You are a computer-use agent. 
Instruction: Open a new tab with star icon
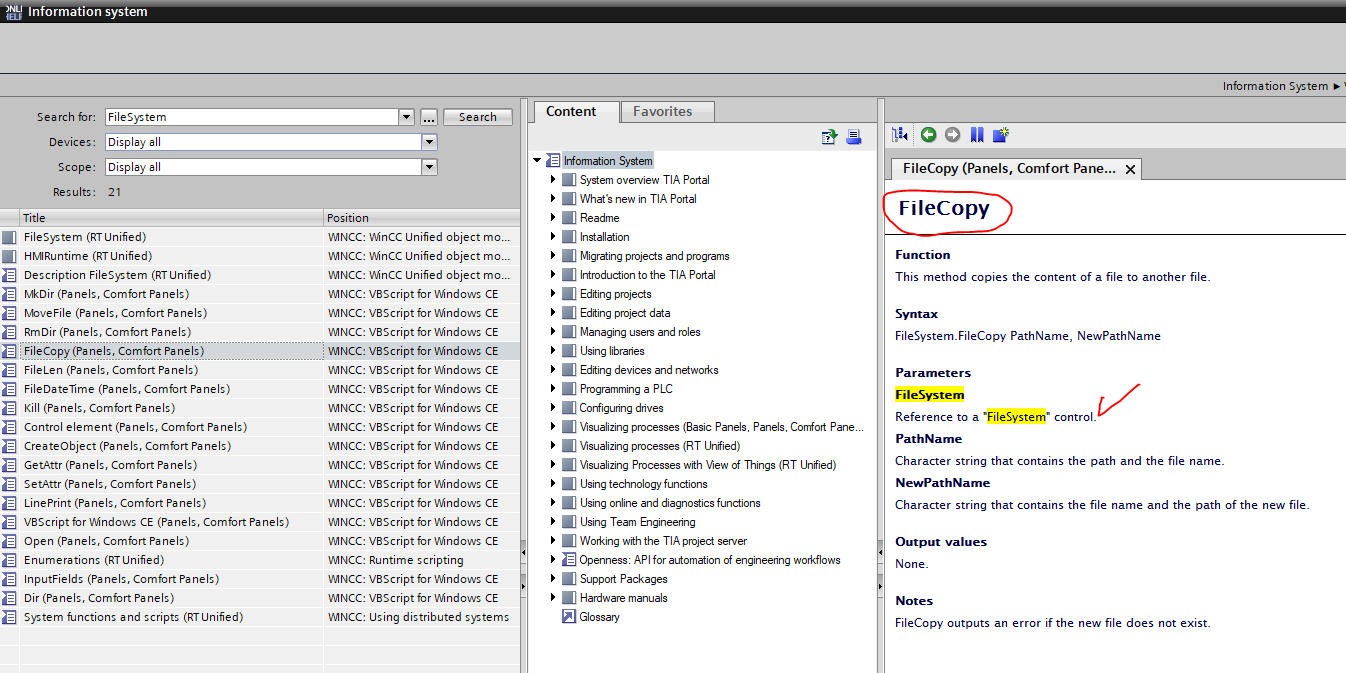[x=1001, y=135]
